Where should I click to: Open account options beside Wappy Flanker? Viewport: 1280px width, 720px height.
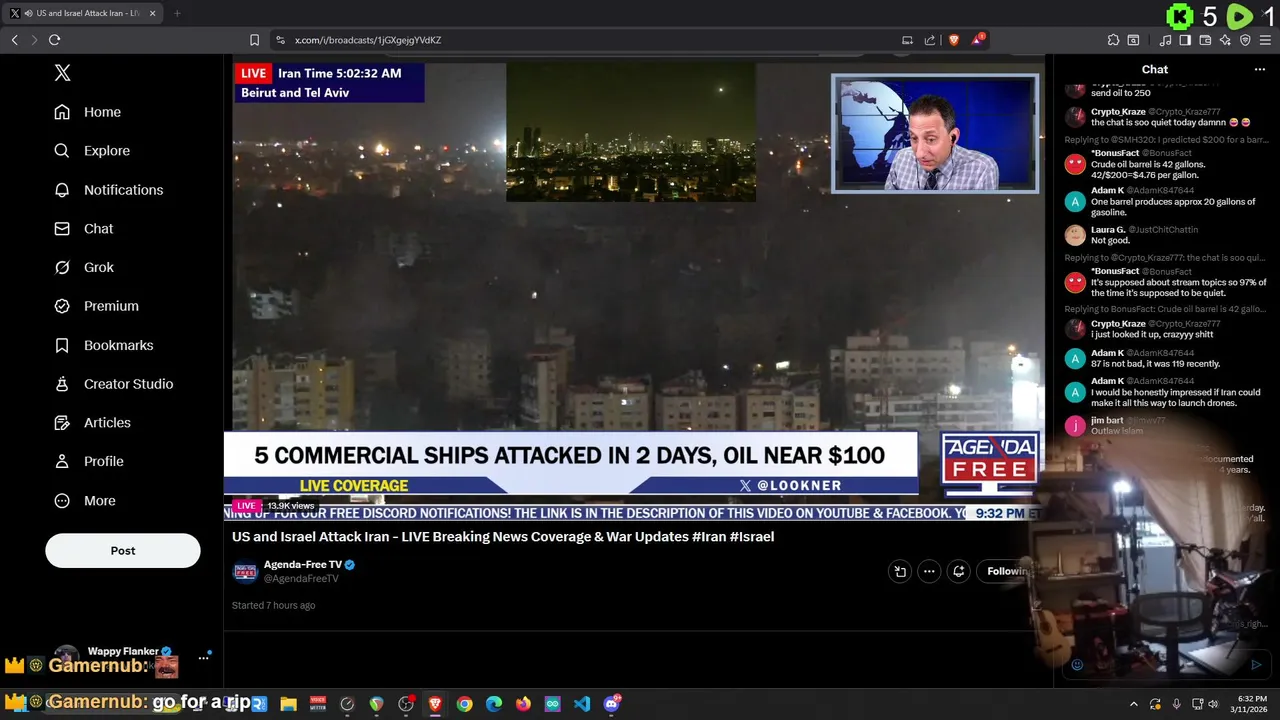pyautogui.click(x=204, y=657)
